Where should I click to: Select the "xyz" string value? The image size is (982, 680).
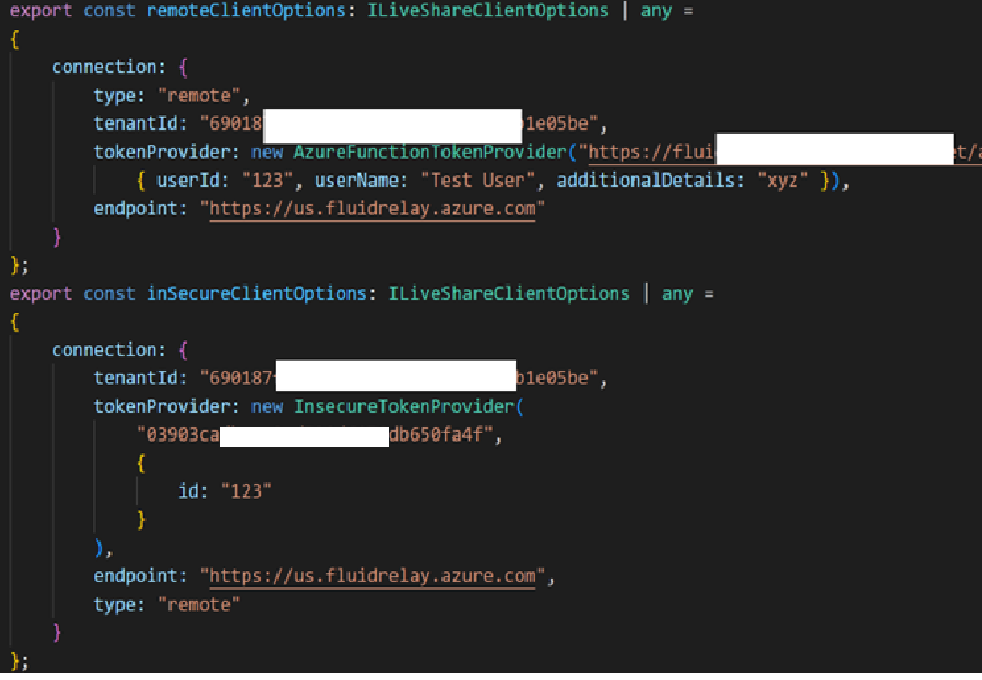coord(782,181)
